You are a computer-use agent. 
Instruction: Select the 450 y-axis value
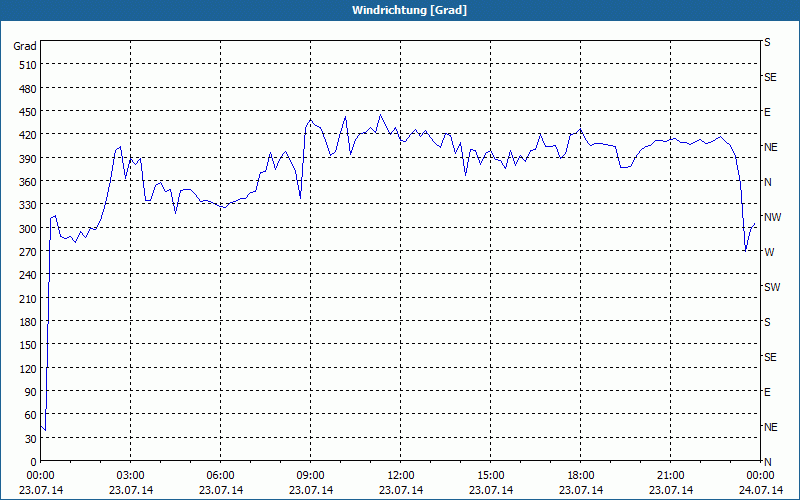28,112
